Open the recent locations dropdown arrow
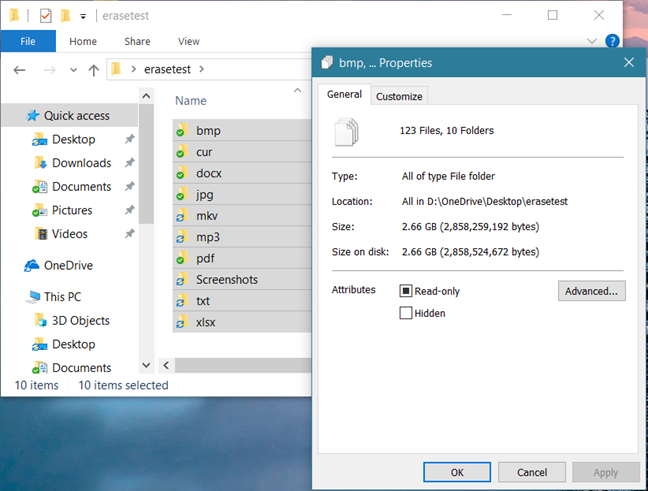This screenshot has height=491, width=648. tap(70, 70)
